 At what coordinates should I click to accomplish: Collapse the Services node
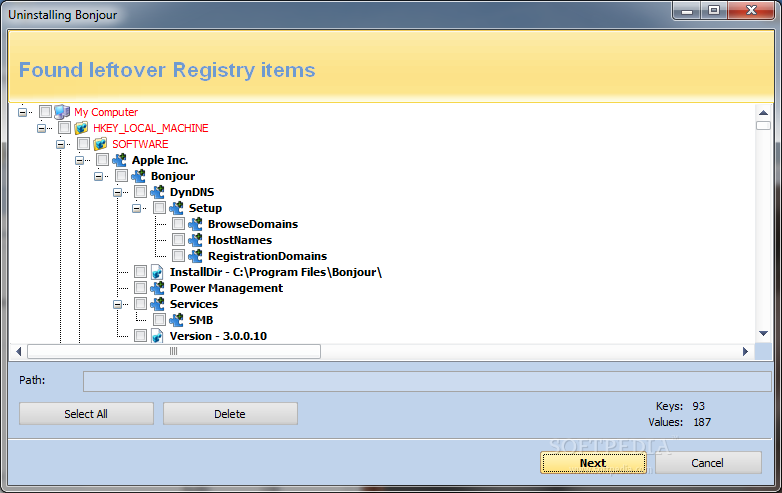tap(117, 304)
